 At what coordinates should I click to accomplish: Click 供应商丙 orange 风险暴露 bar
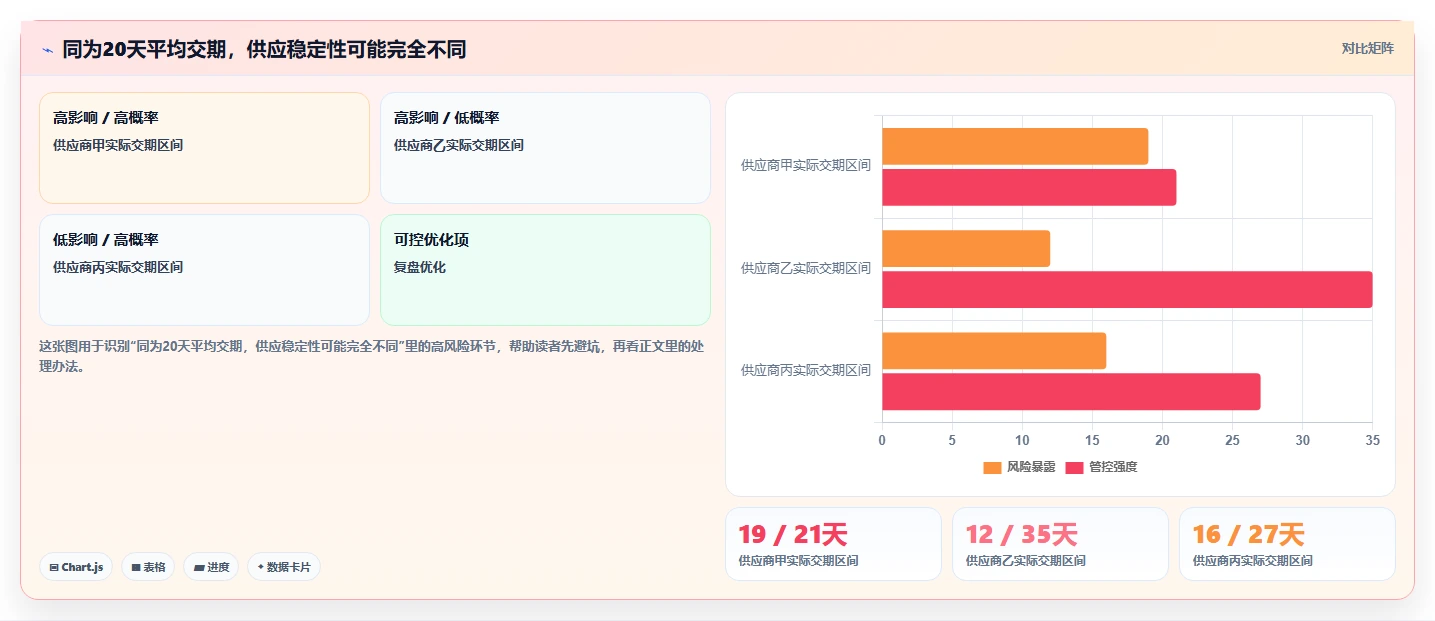click(x=994, y=351)
